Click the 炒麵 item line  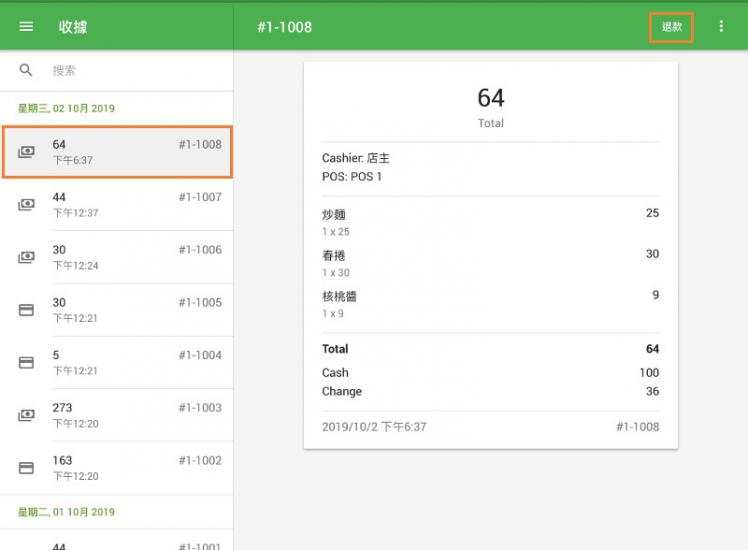[490, 222]
